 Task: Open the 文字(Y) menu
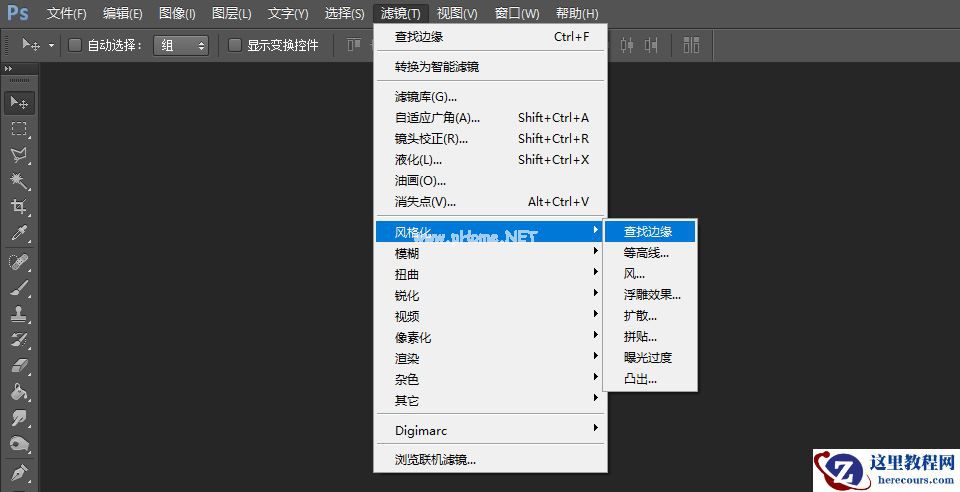tap(288, 13)
